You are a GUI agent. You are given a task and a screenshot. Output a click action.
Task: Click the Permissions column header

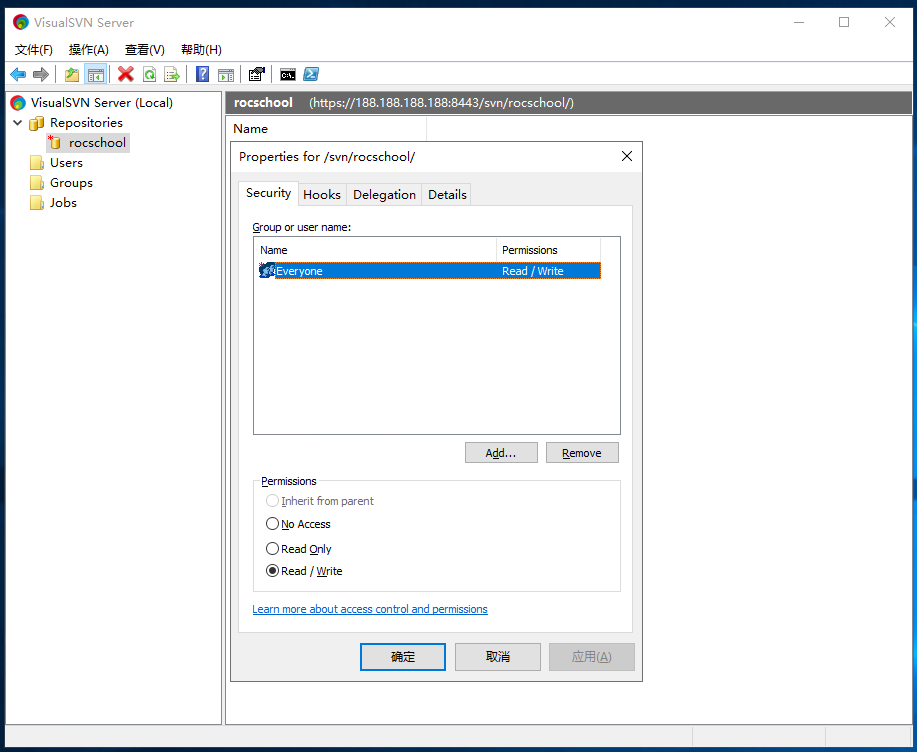click(x=548, y=250)
